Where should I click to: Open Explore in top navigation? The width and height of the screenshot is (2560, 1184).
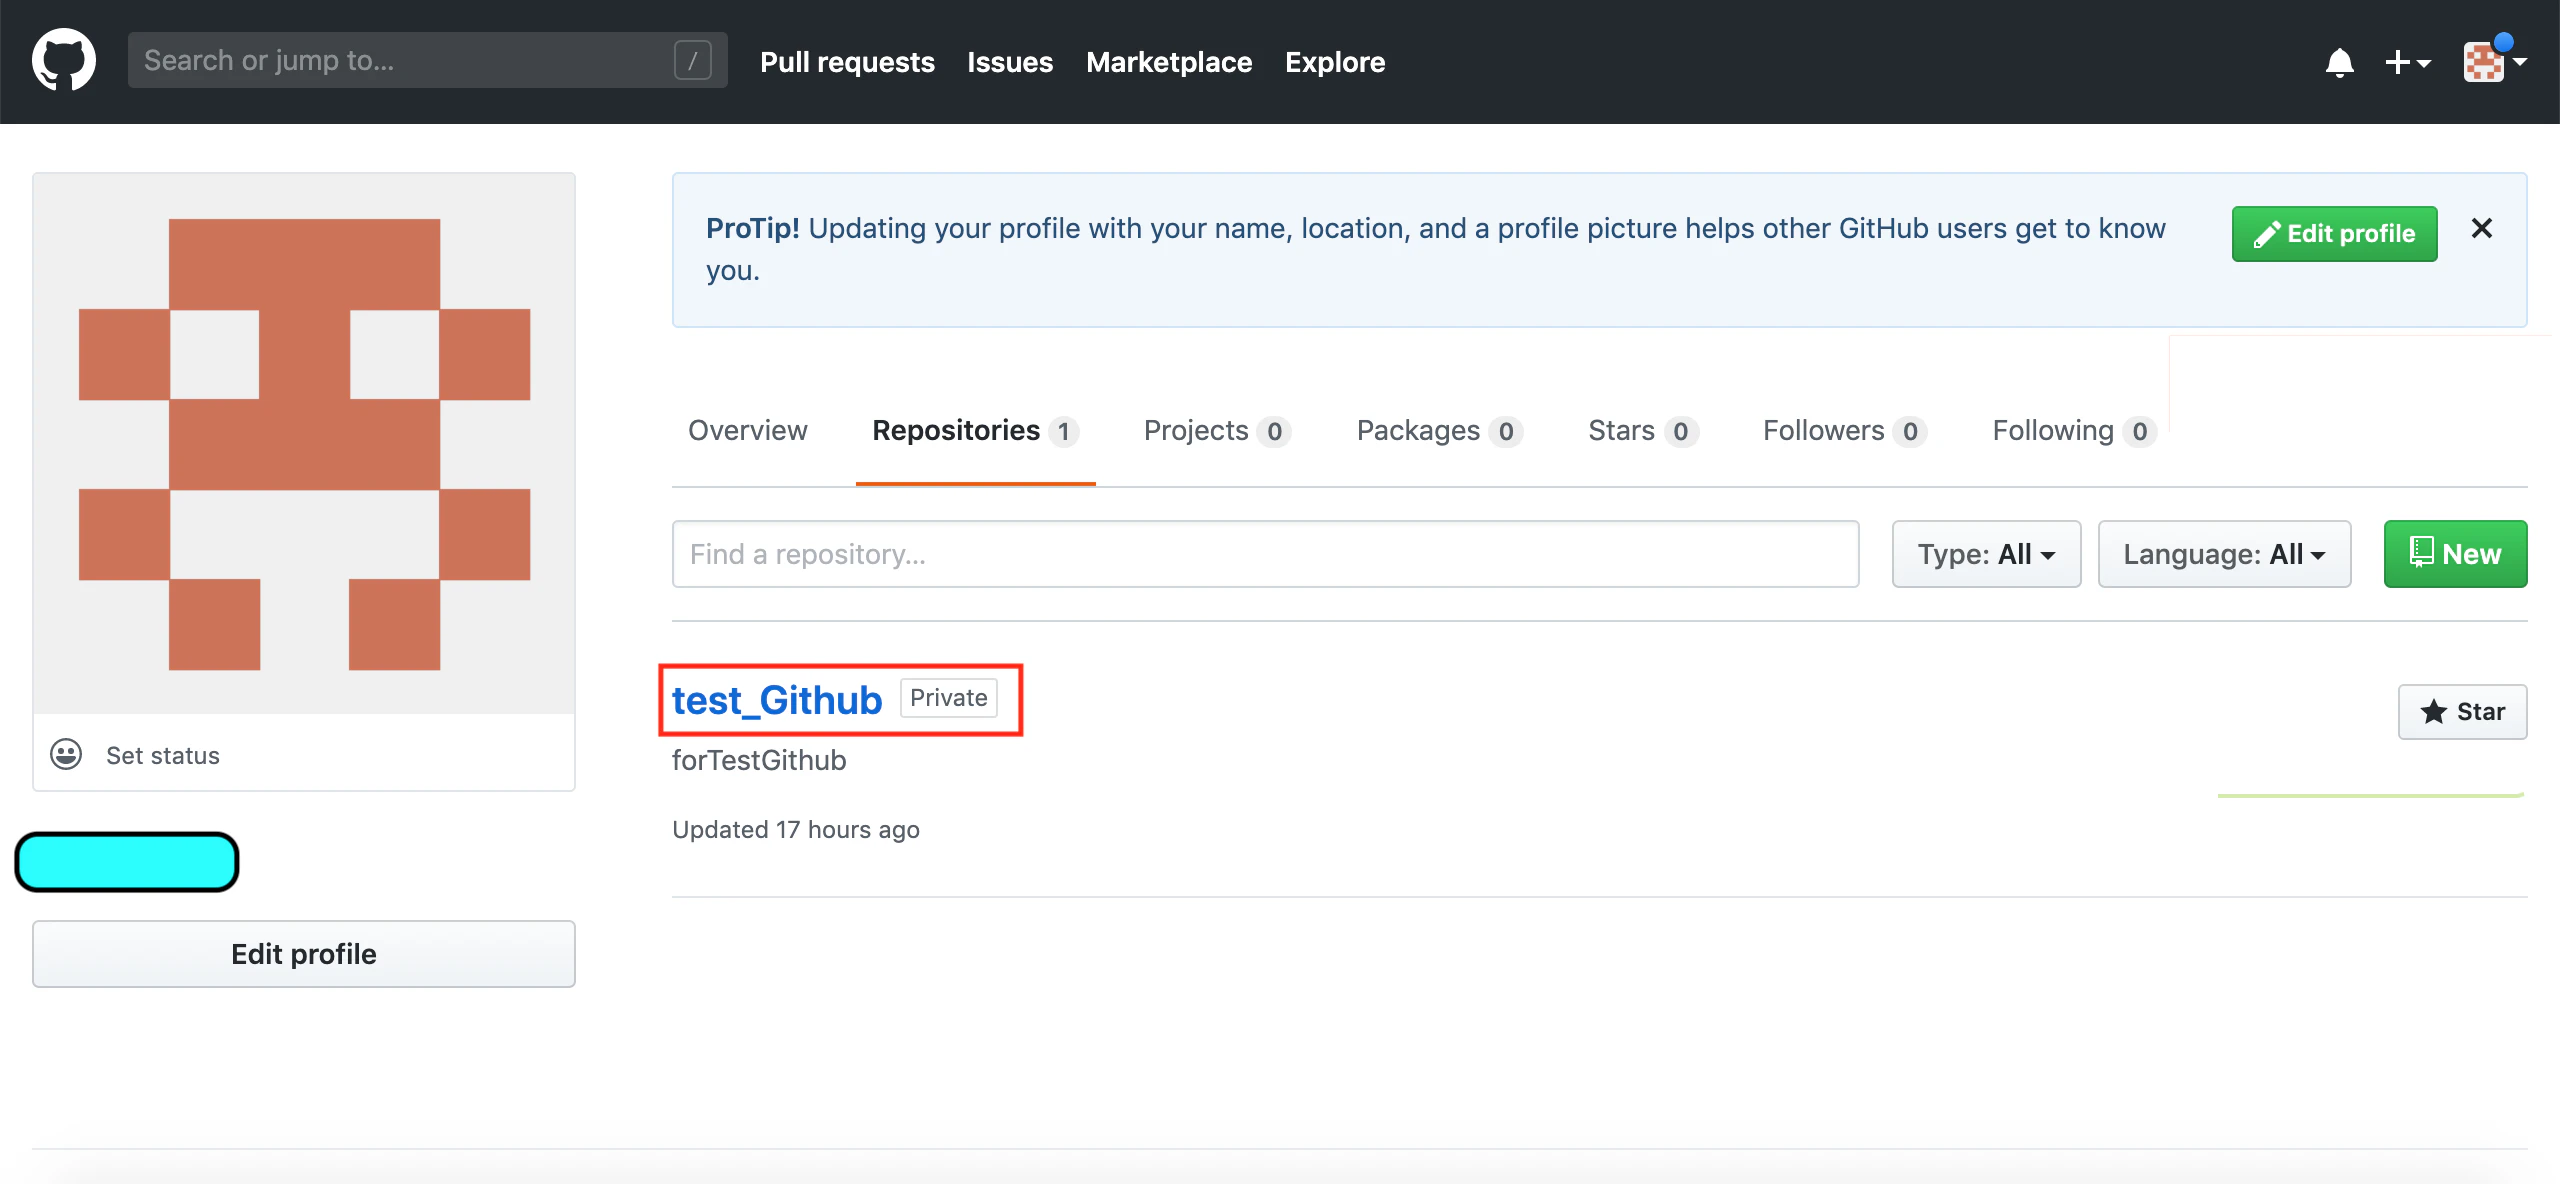(x=1335, y=62)
